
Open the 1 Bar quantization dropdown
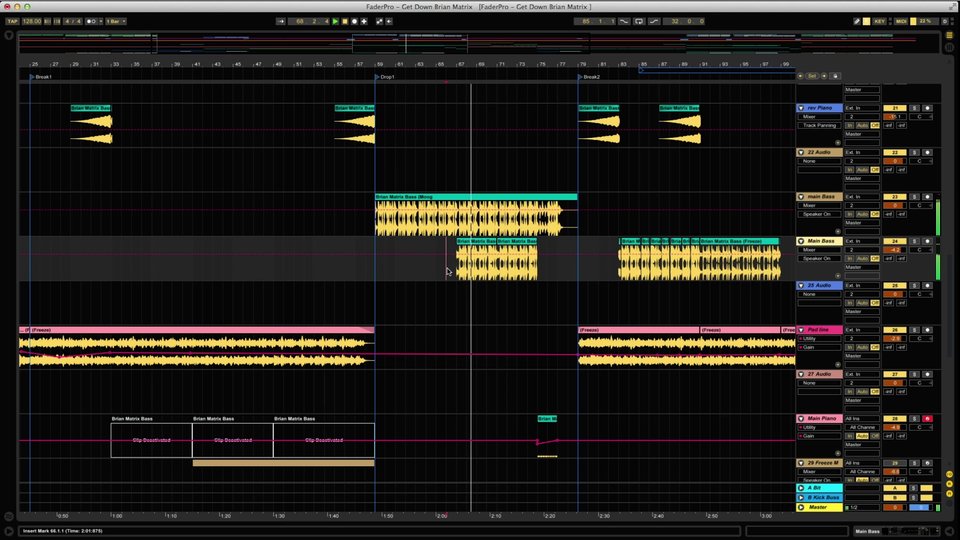pyautogui.click(x=116, y=21)
